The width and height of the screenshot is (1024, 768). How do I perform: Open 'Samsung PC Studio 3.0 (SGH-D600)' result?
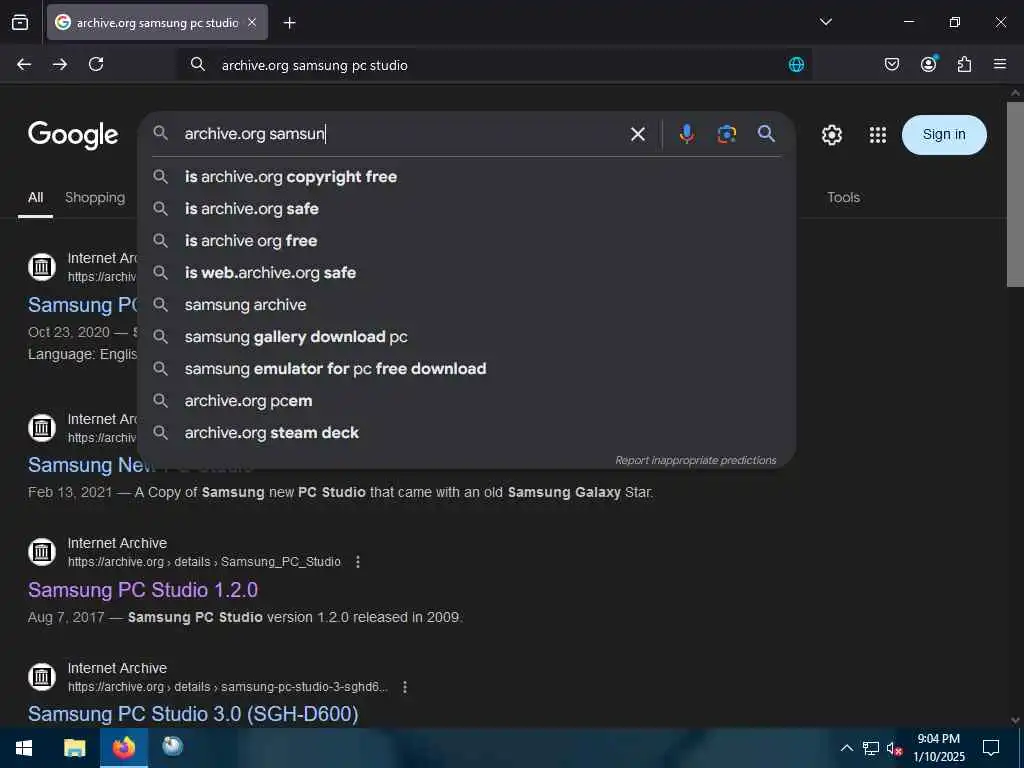pyautogui.click(x=193, y=714)
